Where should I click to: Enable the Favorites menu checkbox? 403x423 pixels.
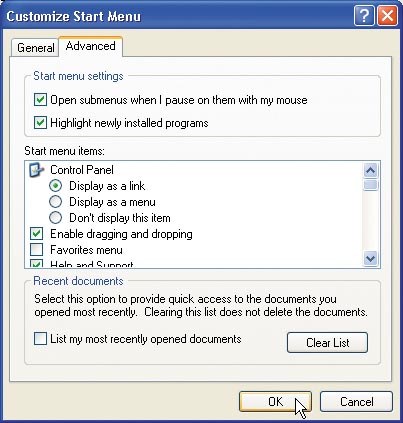coord(37,250)
